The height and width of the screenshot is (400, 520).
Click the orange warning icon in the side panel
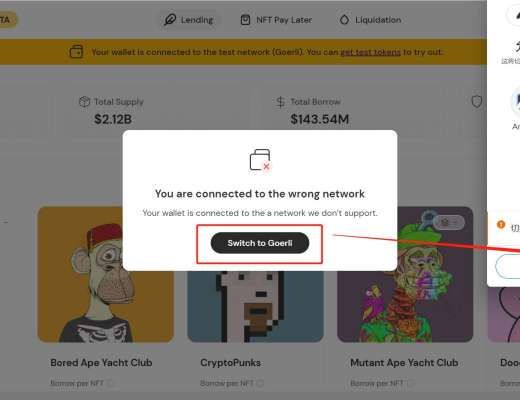tap(501, 224)
